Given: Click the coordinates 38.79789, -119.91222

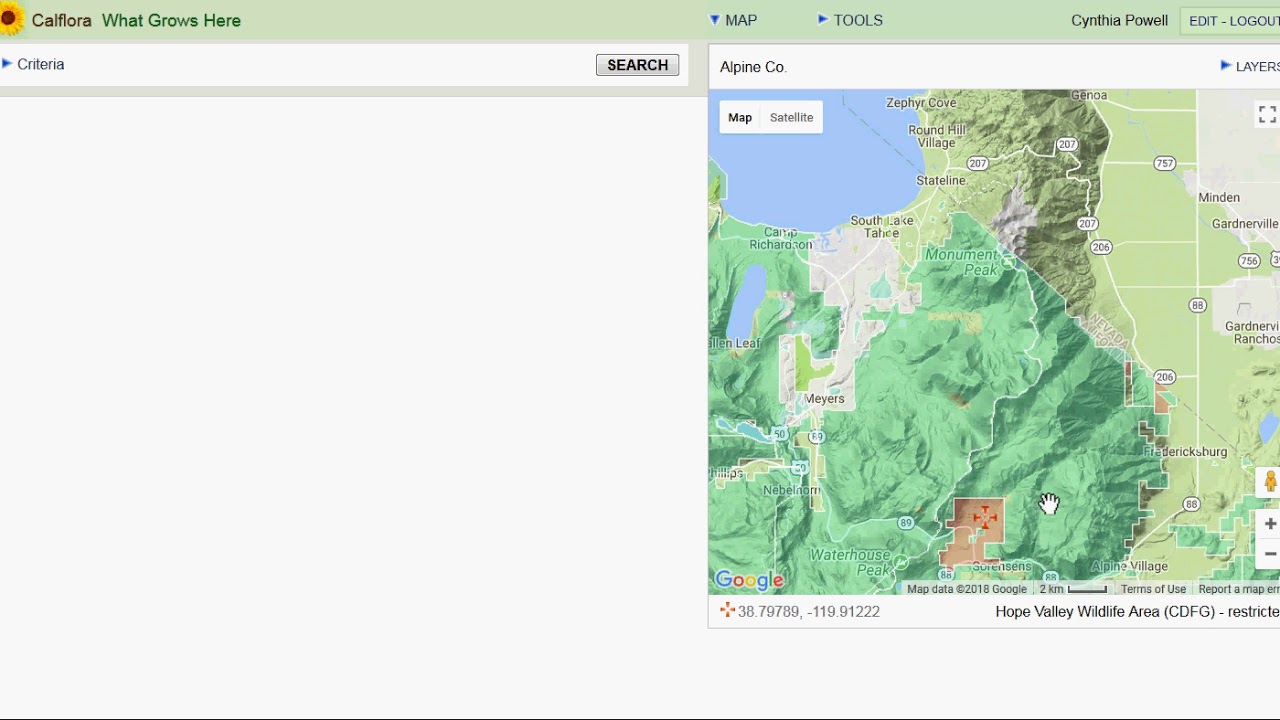Looking at the screenshot, I should pyautogui.click(x=808, y=611).
